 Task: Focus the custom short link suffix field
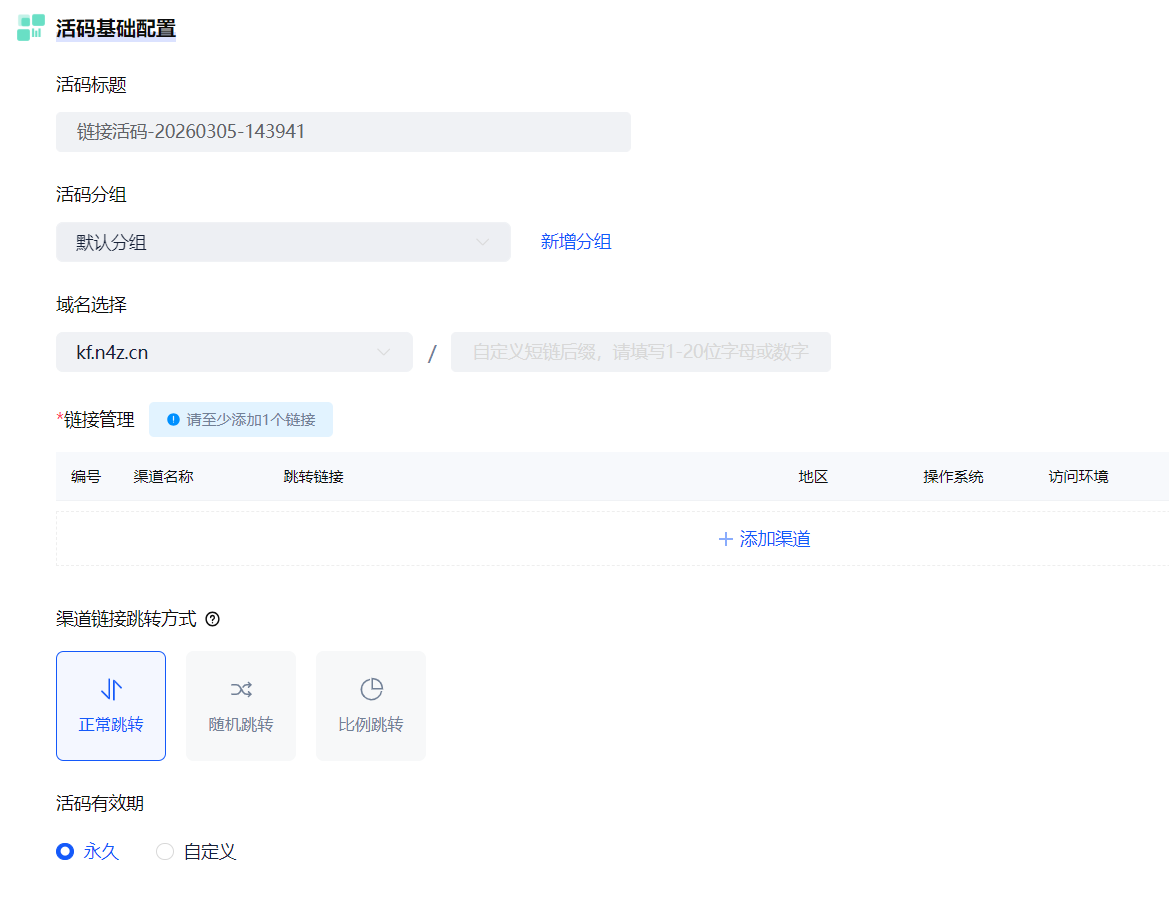(x=640, y=352)
